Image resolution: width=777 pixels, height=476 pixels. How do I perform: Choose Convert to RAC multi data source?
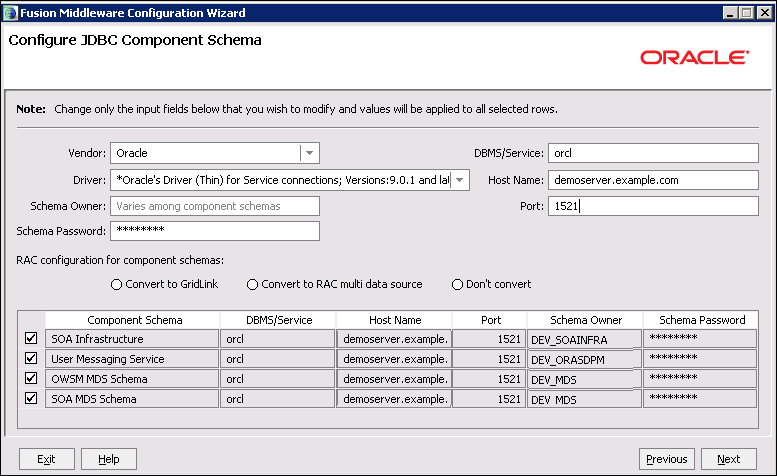coord(252,284)
